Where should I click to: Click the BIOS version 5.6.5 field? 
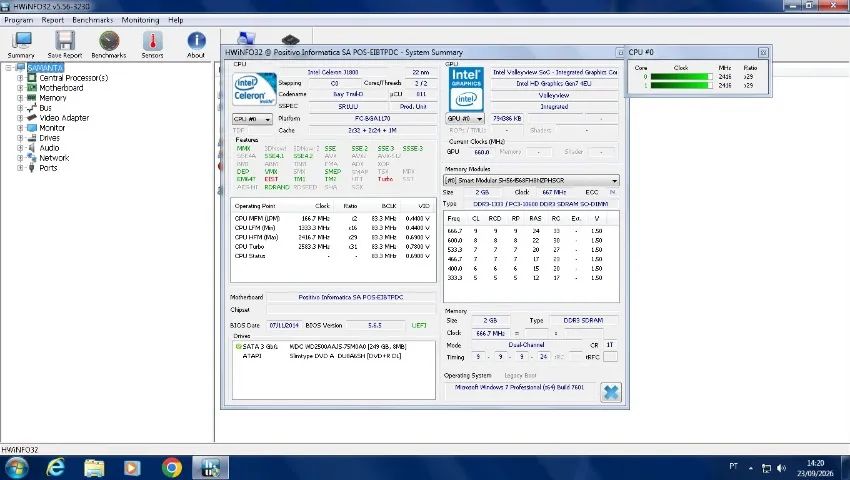coord(375,325)
